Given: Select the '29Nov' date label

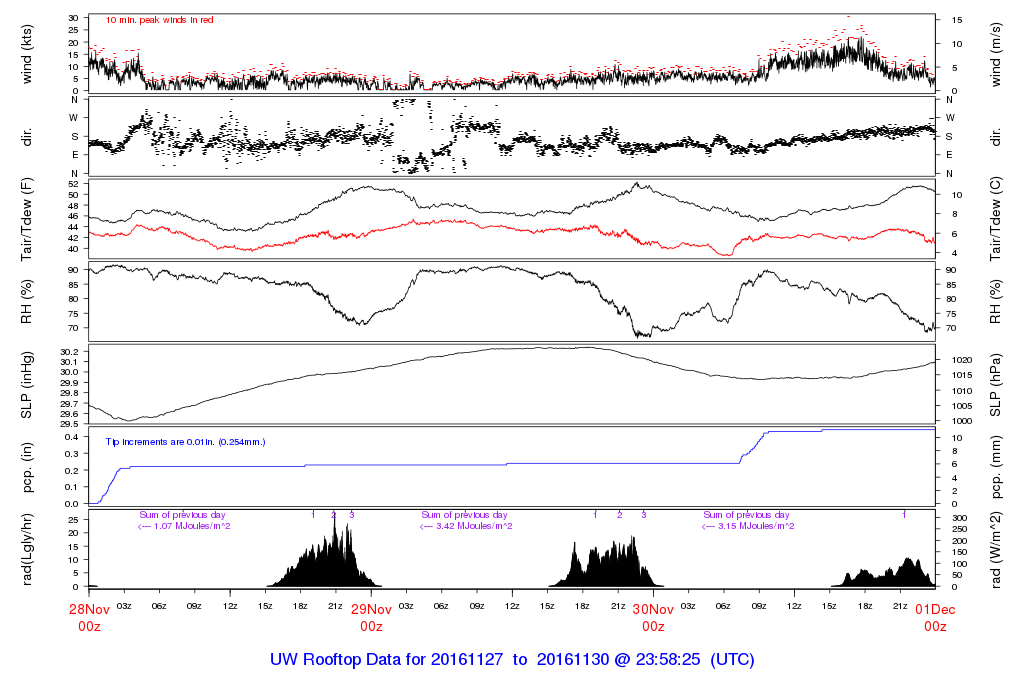Looking at the screenshot, I should 372,610.
